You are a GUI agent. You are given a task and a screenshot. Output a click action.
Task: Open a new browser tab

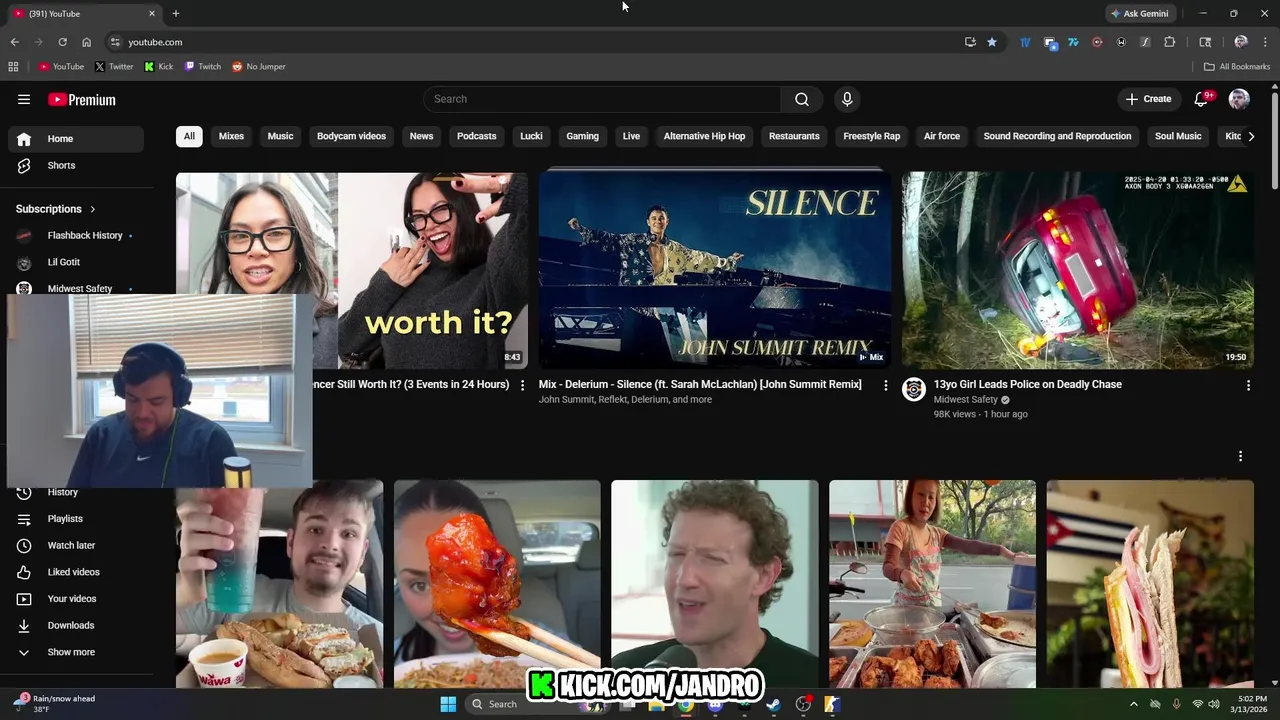pyautogui.click(x=176, y=13)
